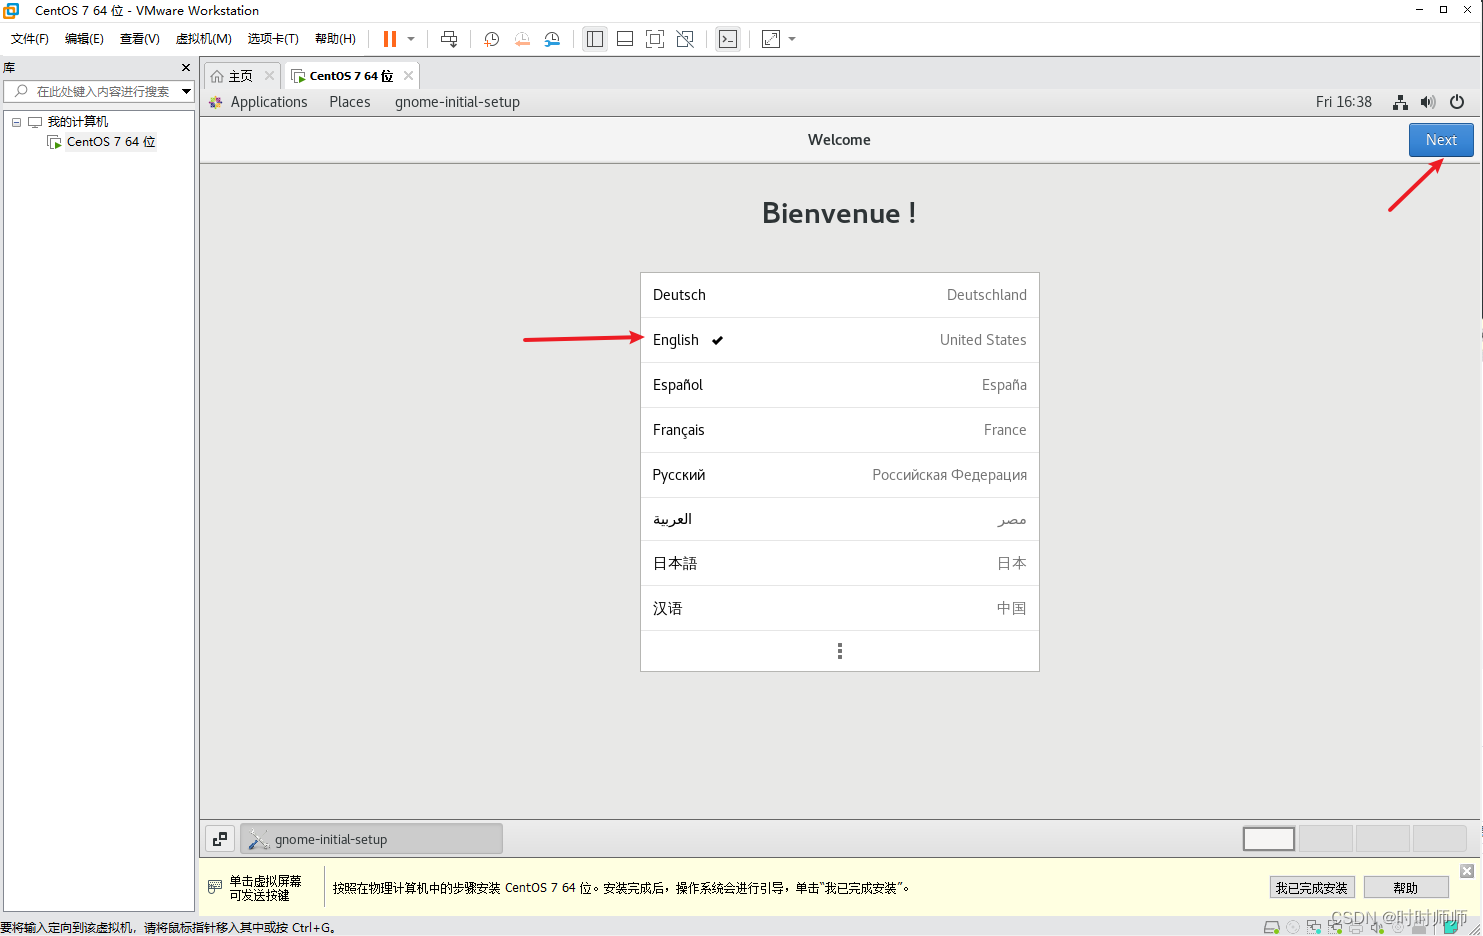1483x936 pixels.
Task: Click gnome-initial-setup taskbar button
Action: point(371,839)
